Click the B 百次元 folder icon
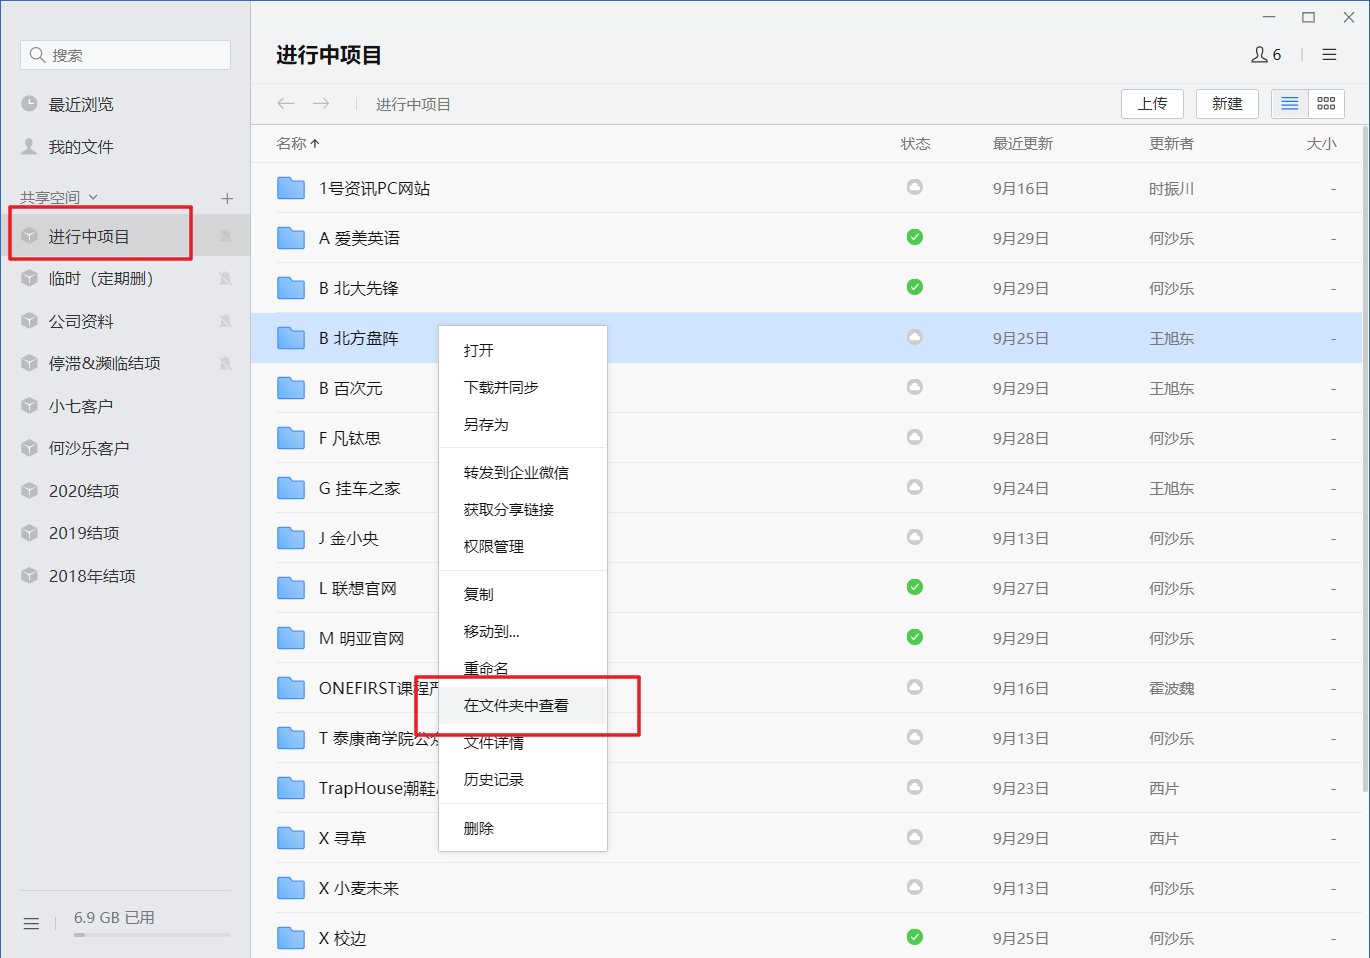 pyautogui.click(x=291, y=388)
